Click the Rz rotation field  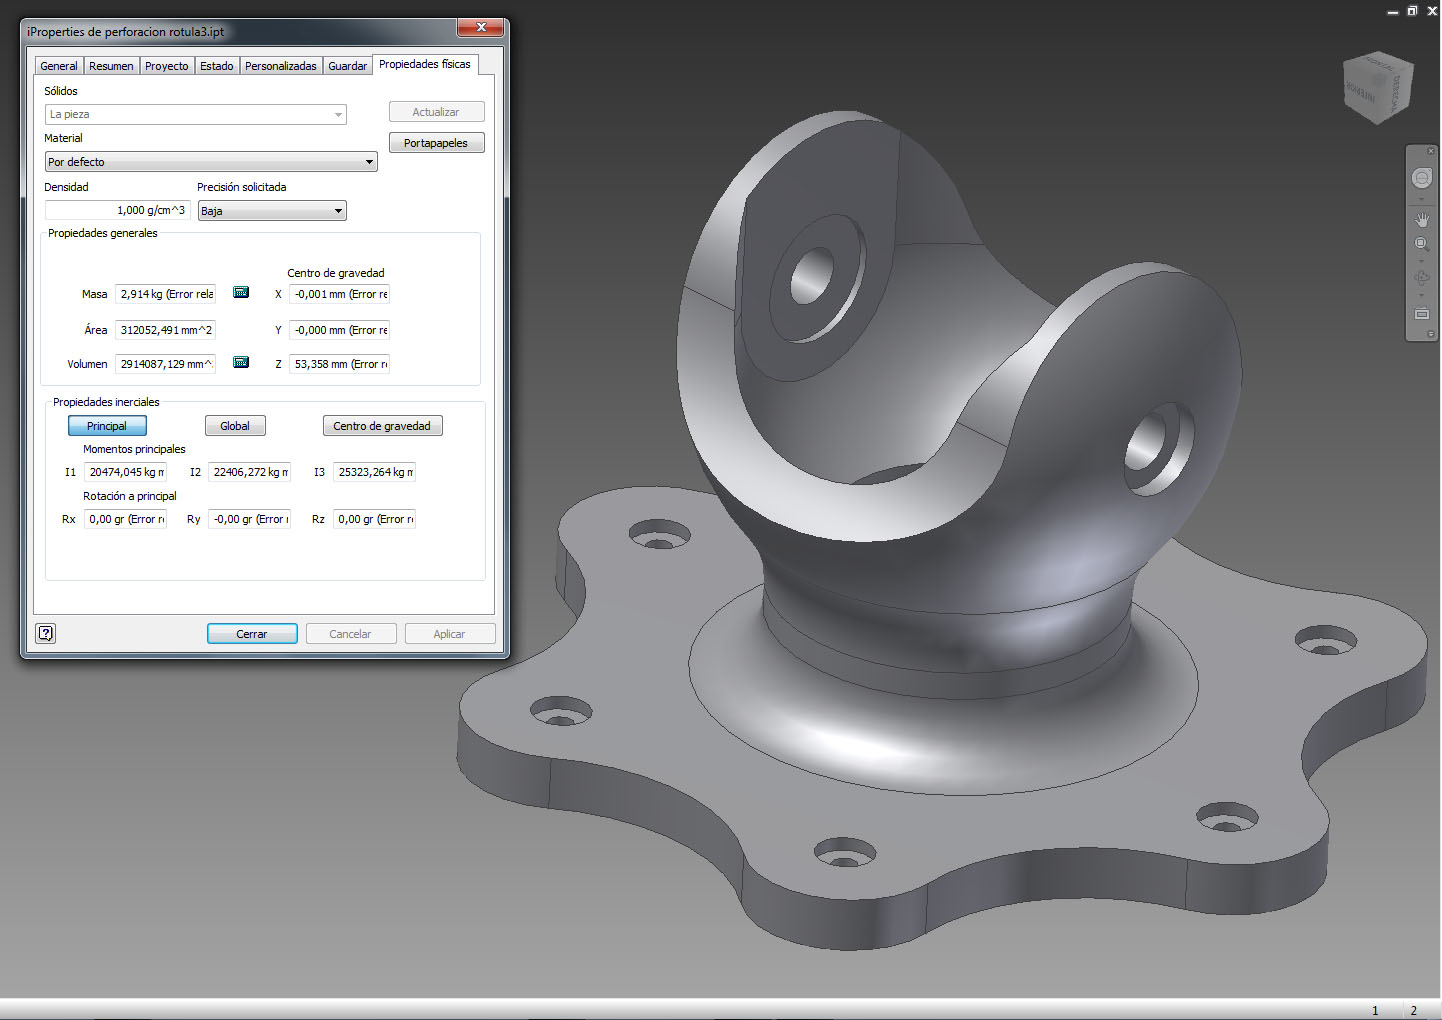375,519
